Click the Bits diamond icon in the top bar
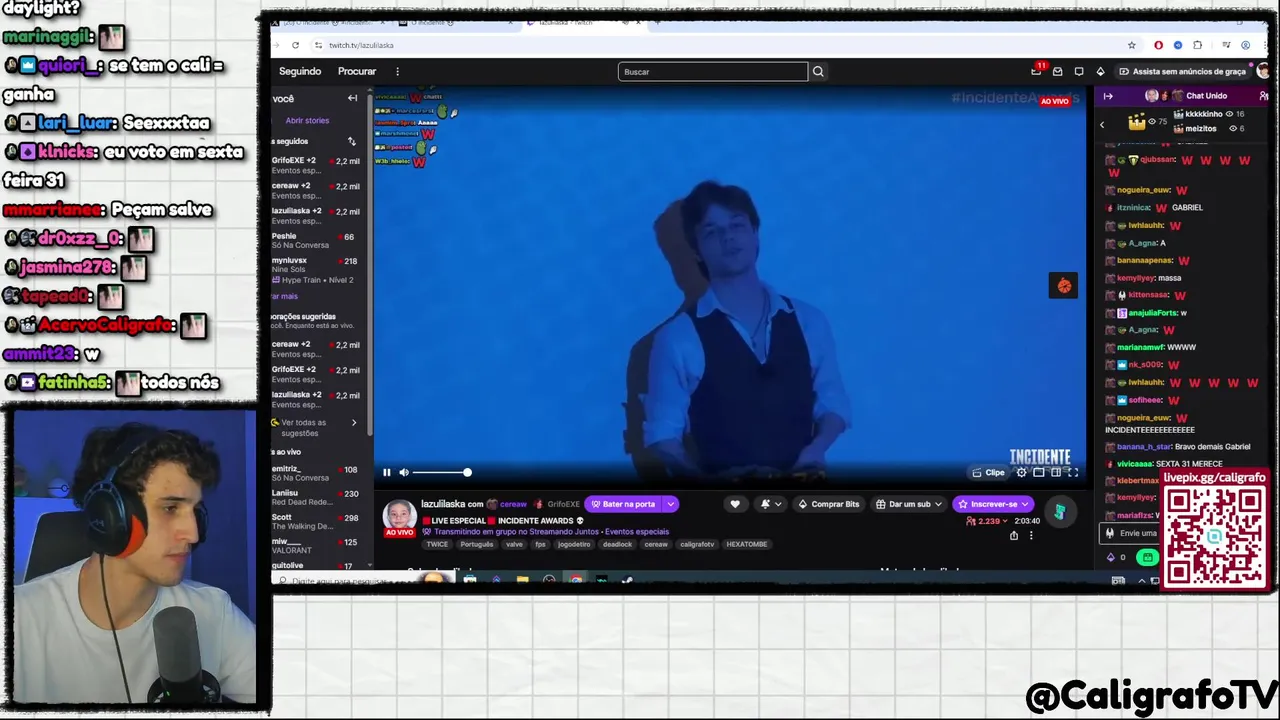Screen dimensions: 1280x720 pyautogui.click(x=1100, y=71)
